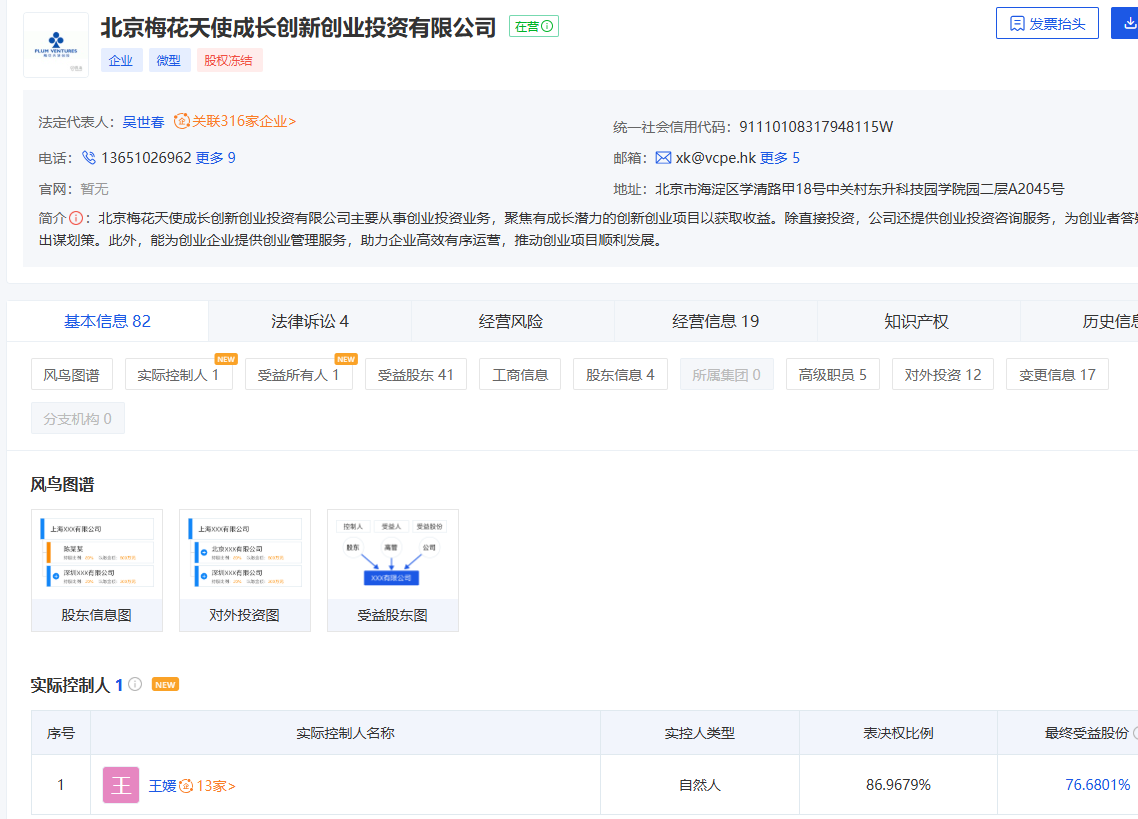
Task: Open 关联316家企业 link
Action: [244, 121]
